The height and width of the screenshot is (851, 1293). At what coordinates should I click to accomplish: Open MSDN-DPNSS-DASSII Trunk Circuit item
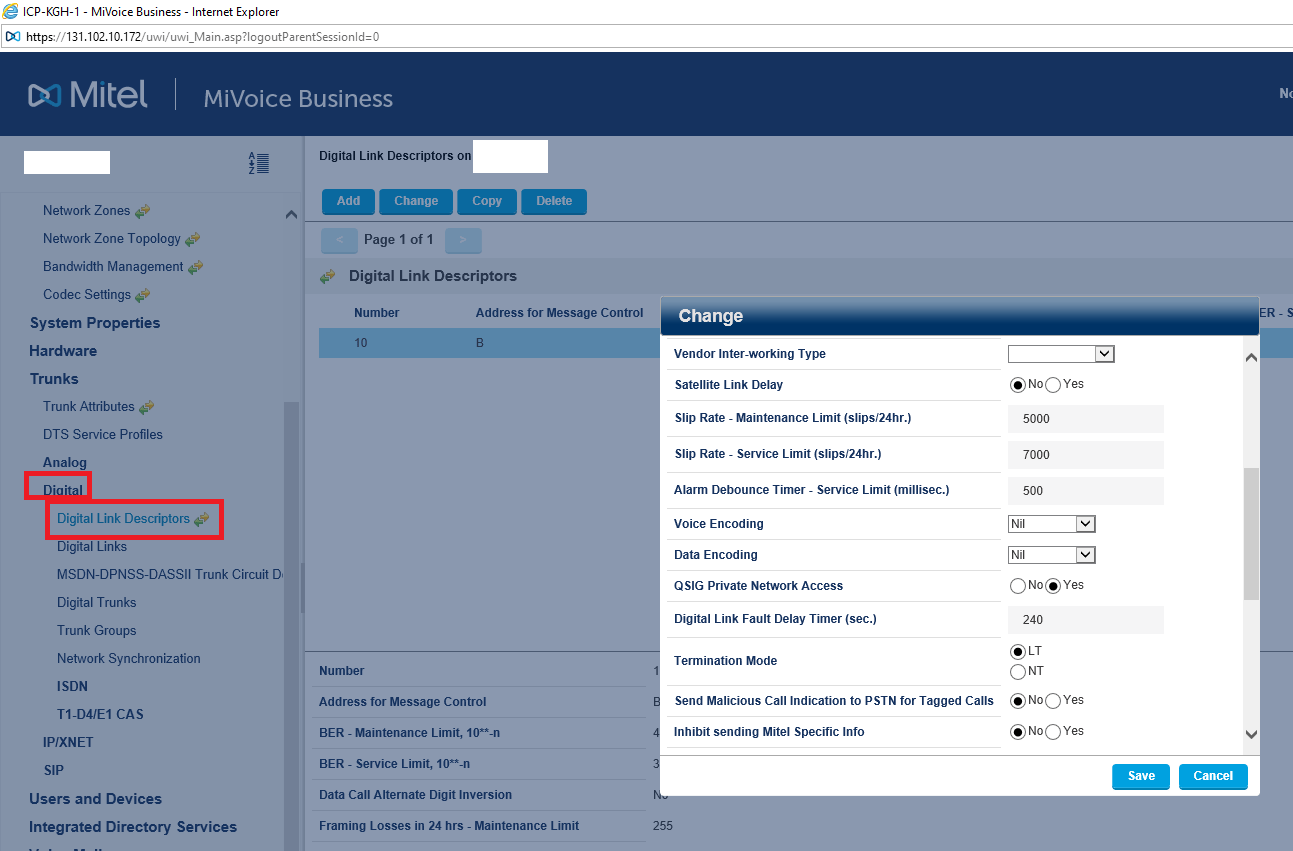[x=170, y=575]
